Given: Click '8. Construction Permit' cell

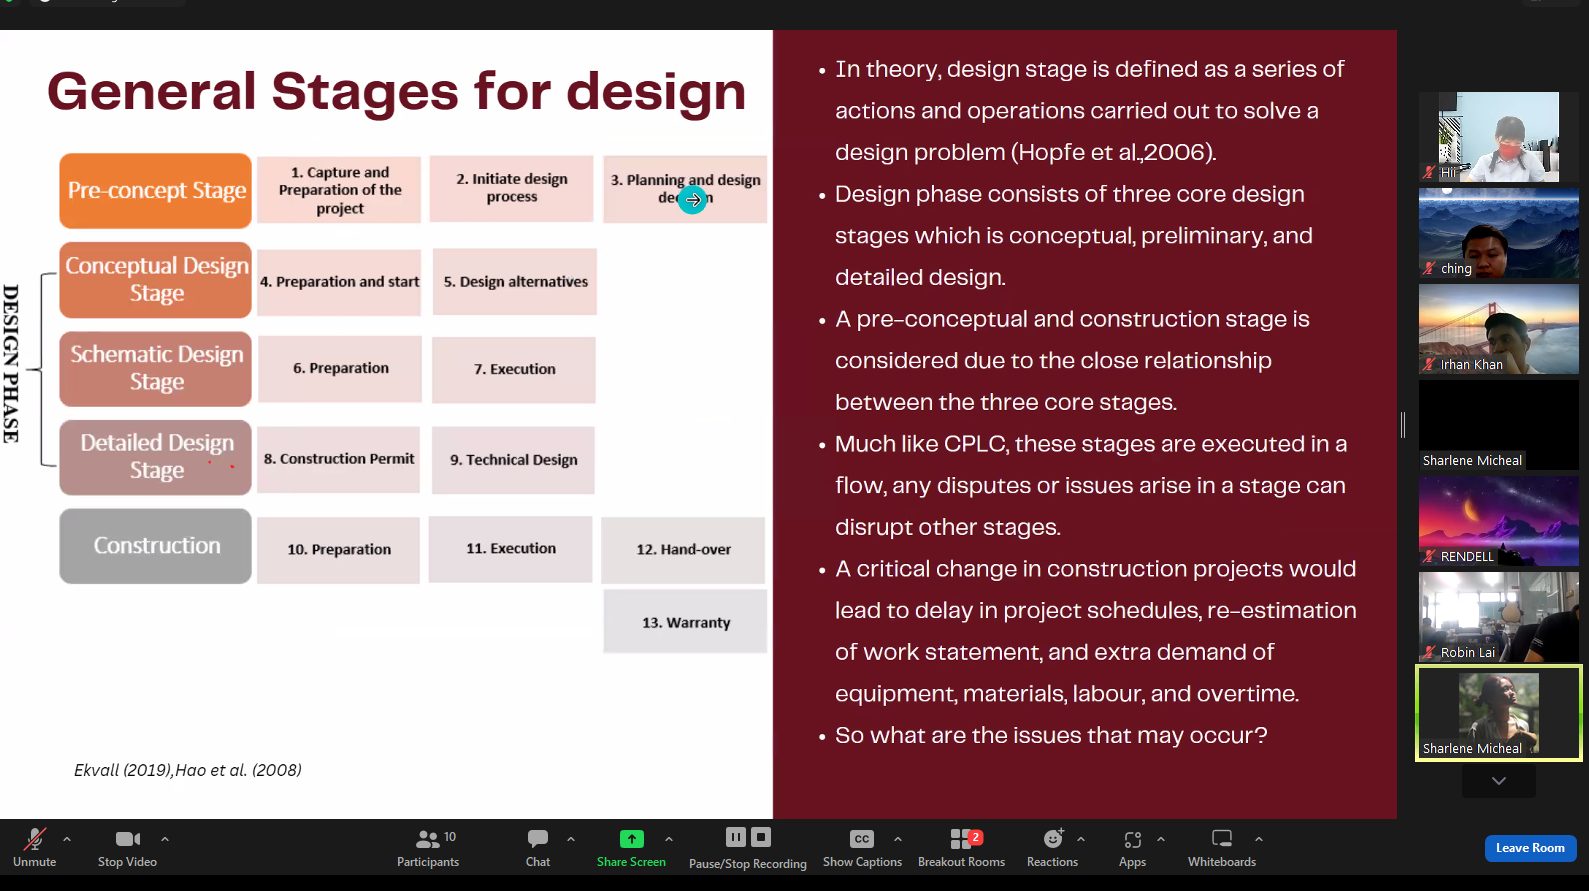Looking at the screenshot, I should pyautogui.click(x=339, y=459).
